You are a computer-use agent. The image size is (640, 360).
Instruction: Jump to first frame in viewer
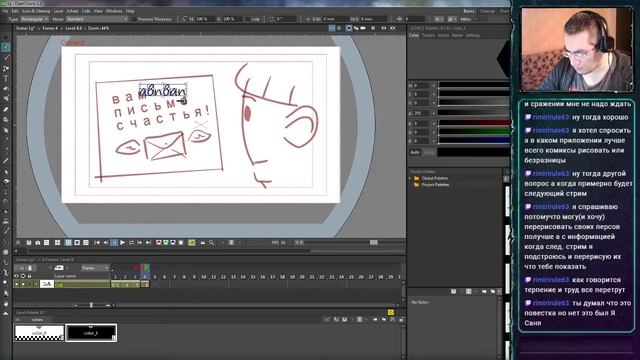pos(97,242)
